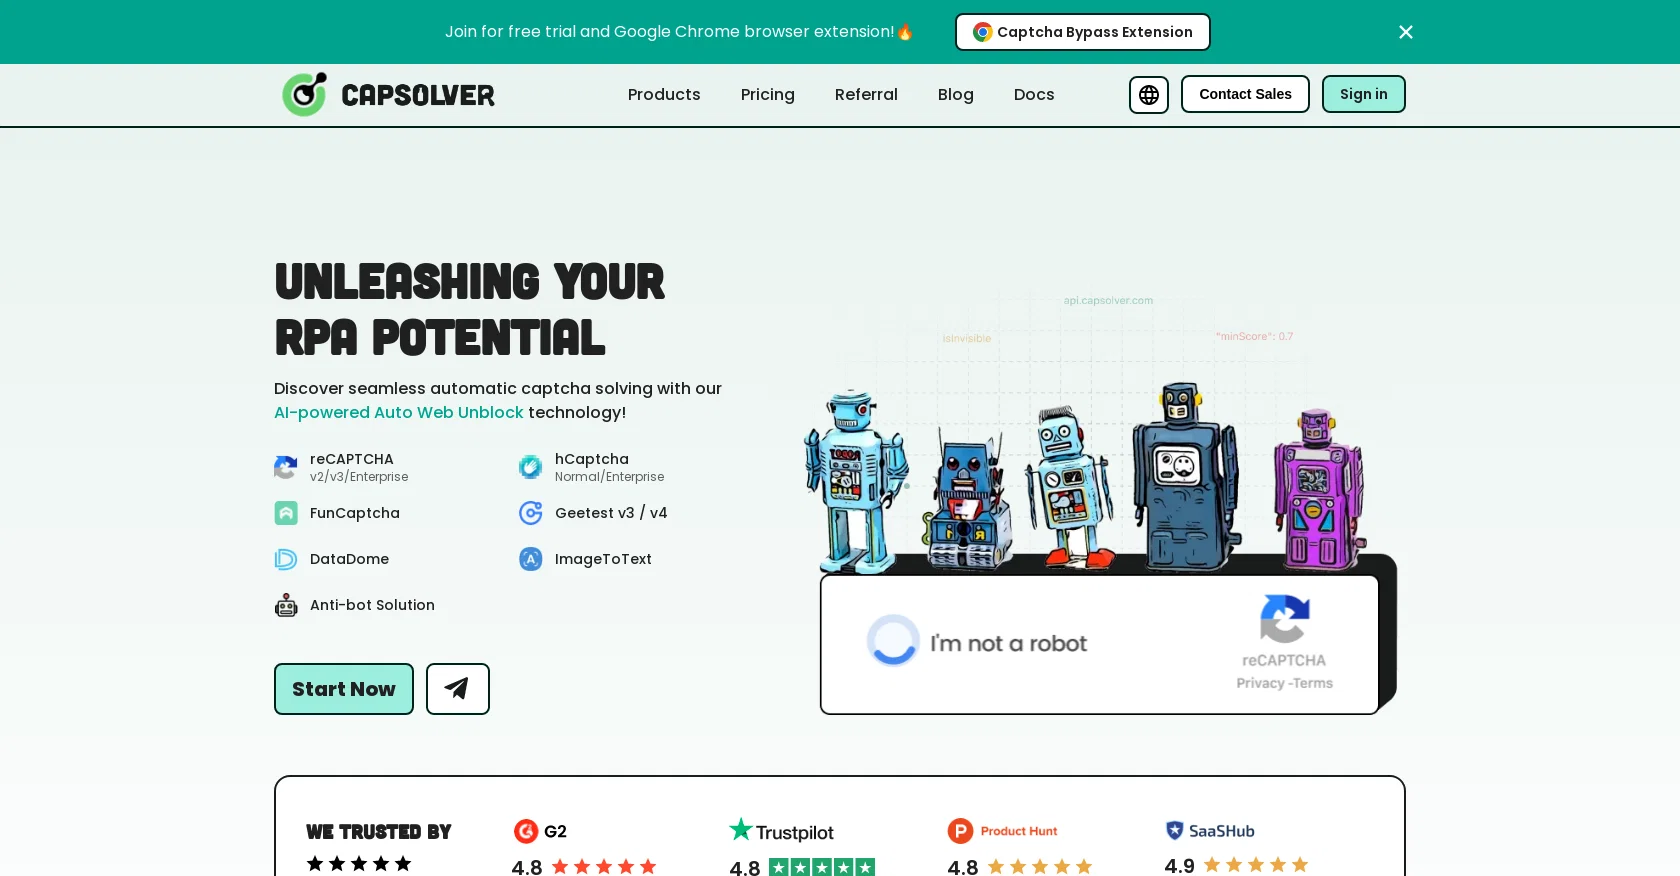Image resolution: width=1680 pixels, height=876 pixels.
Task: Click the CAPSOLVER brand name text
Action: coord(418,95)
